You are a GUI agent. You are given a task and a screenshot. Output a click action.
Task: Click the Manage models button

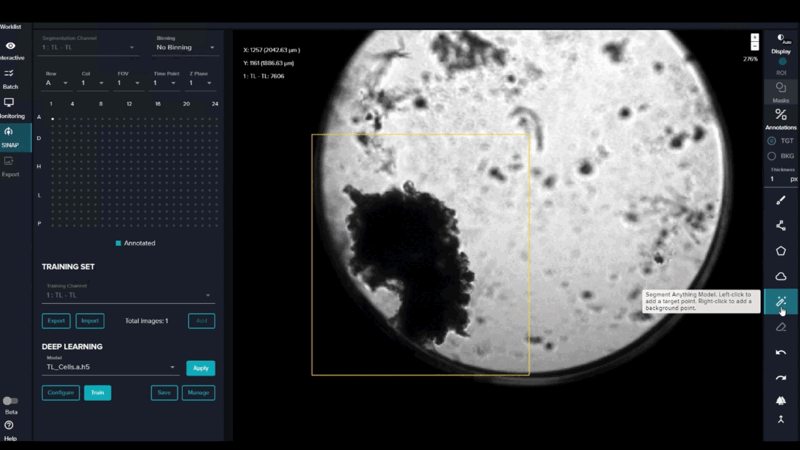(198, 393)
